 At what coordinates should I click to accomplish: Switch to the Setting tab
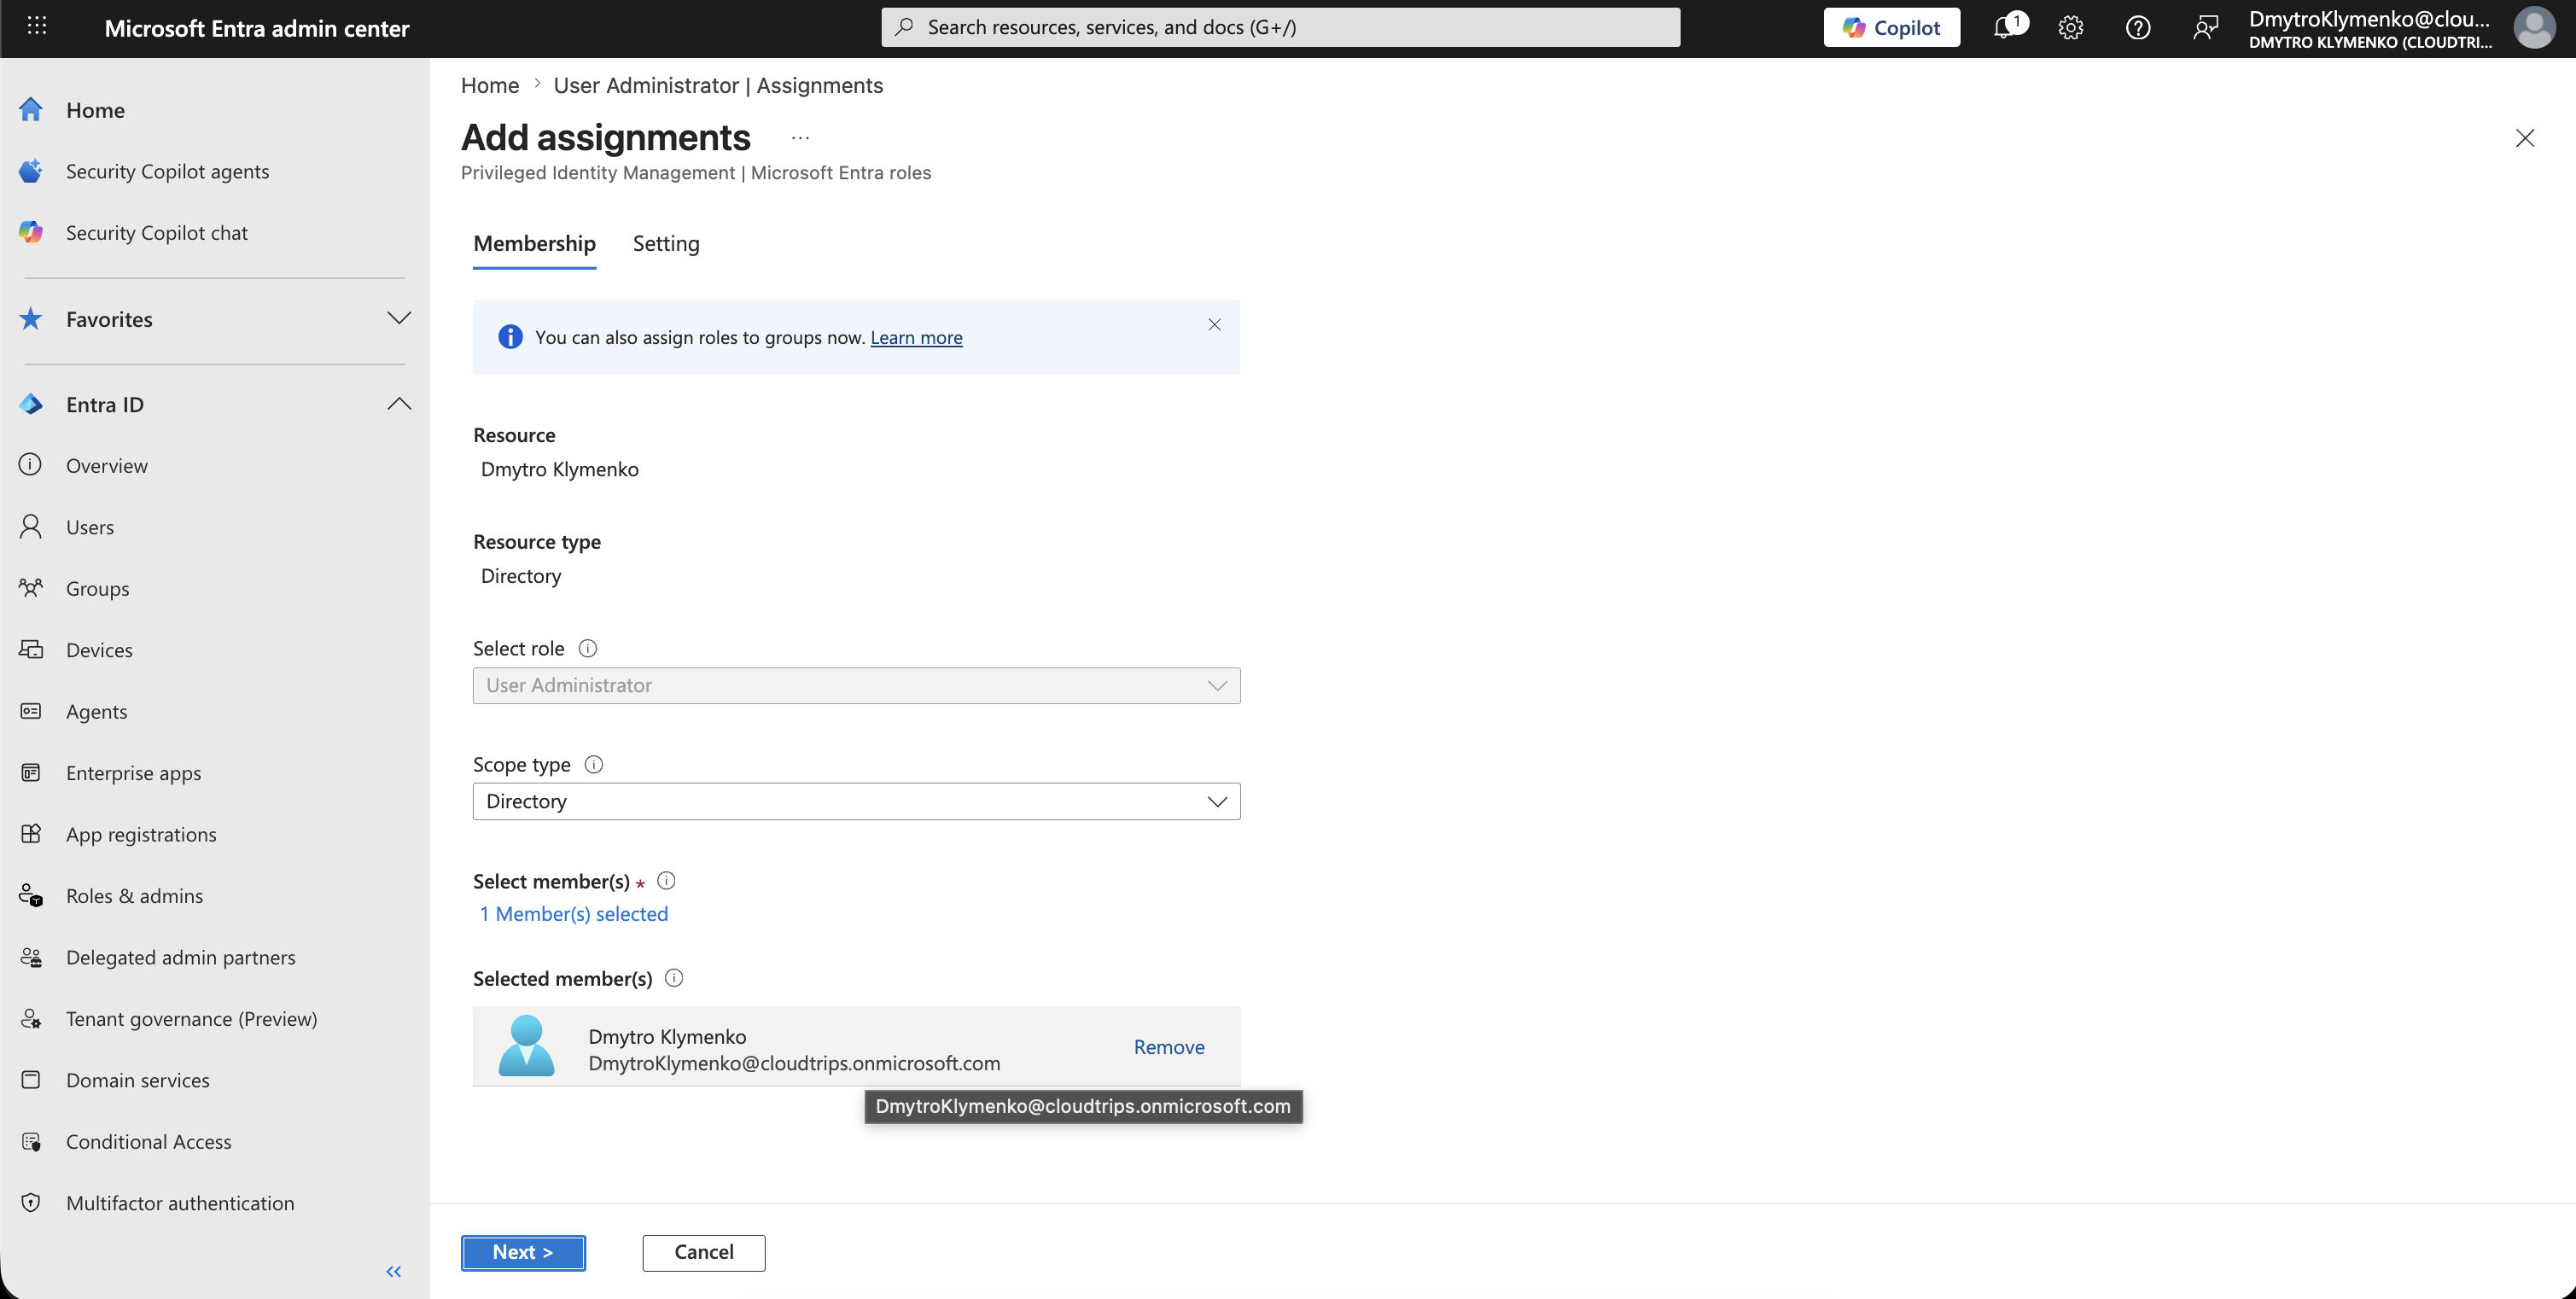click(x=666, y=243)
